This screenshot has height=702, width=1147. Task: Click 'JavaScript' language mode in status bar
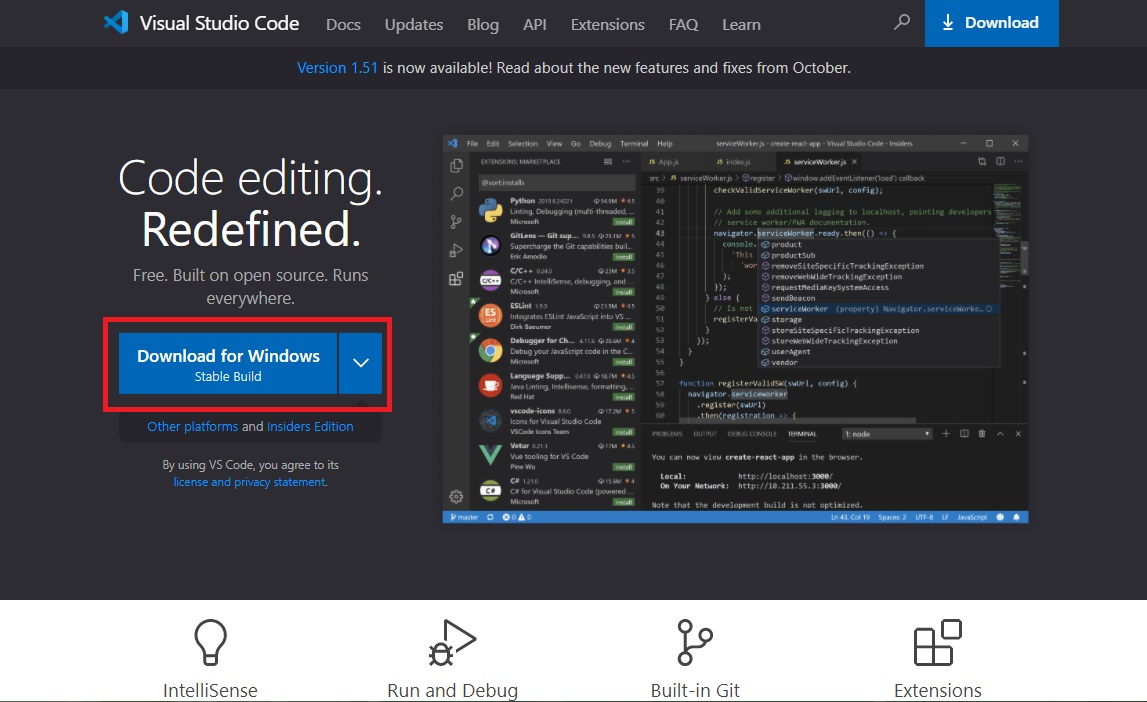click(x=972, y=517)
